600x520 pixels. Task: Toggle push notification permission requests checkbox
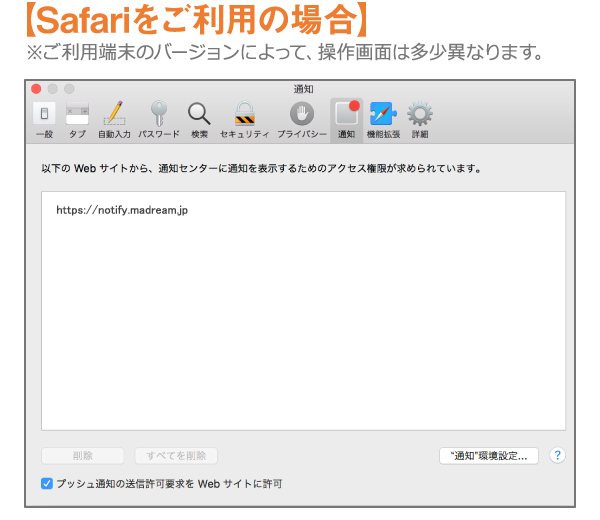pos(47,484)
